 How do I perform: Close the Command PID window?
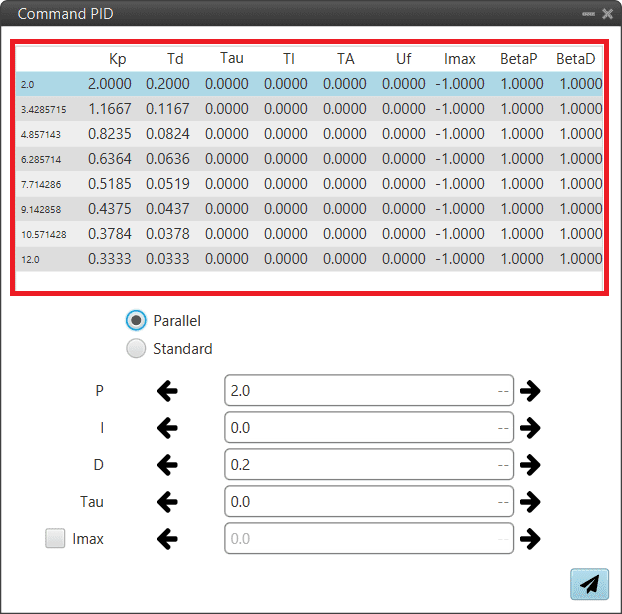(x=607, y=15)
